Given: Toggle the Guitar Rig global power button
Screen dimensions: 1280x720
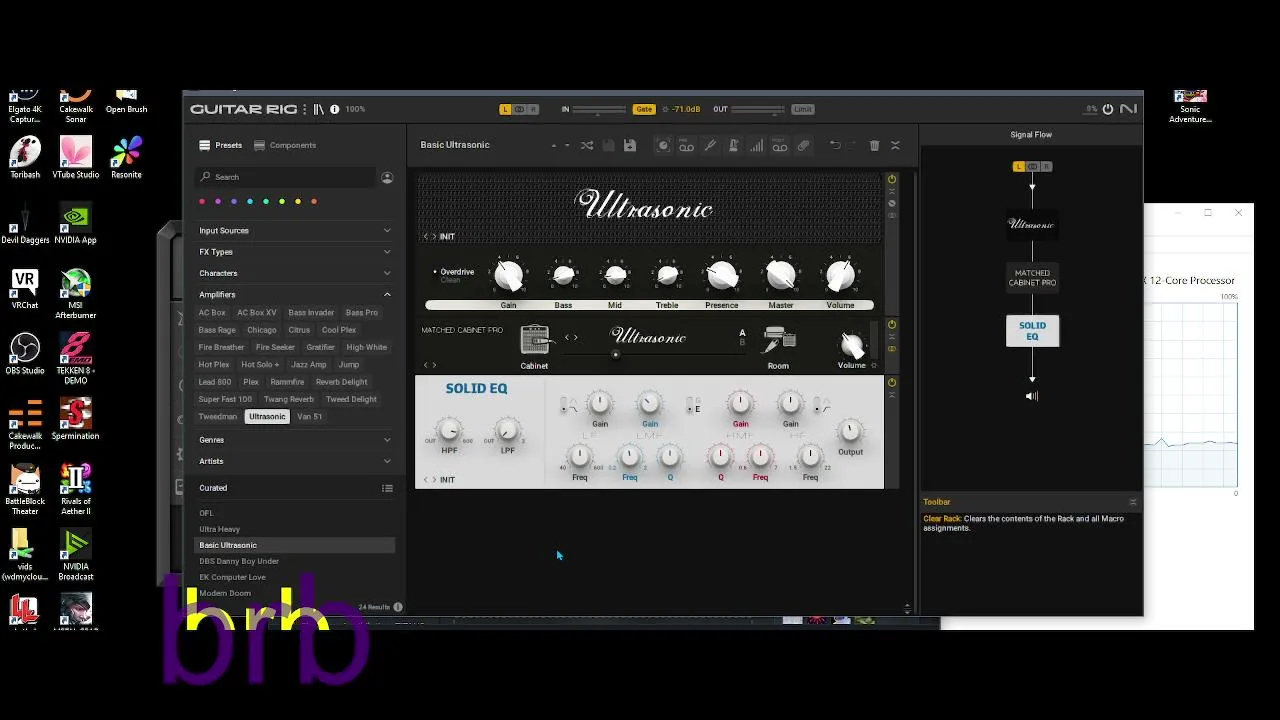Looking at the screenshot, I should tap(1108, 109).
